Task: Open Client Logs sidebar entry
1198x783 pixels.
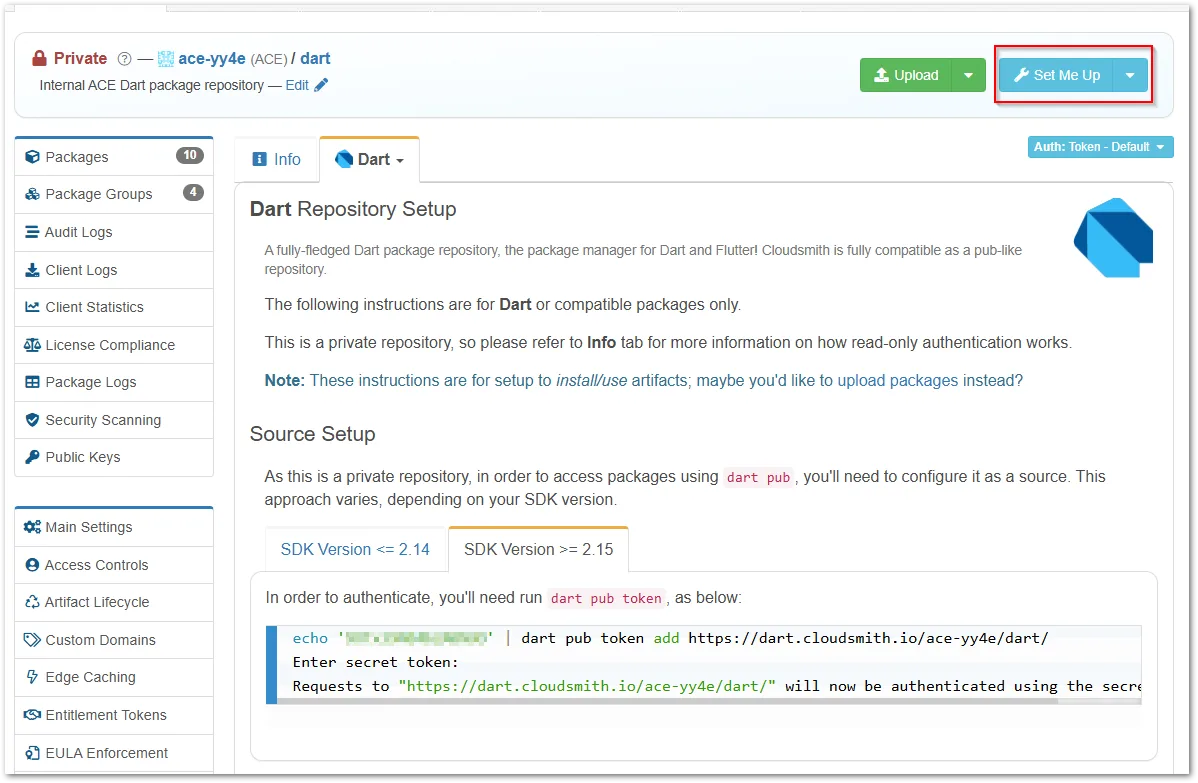Action: tap(114, 270)
